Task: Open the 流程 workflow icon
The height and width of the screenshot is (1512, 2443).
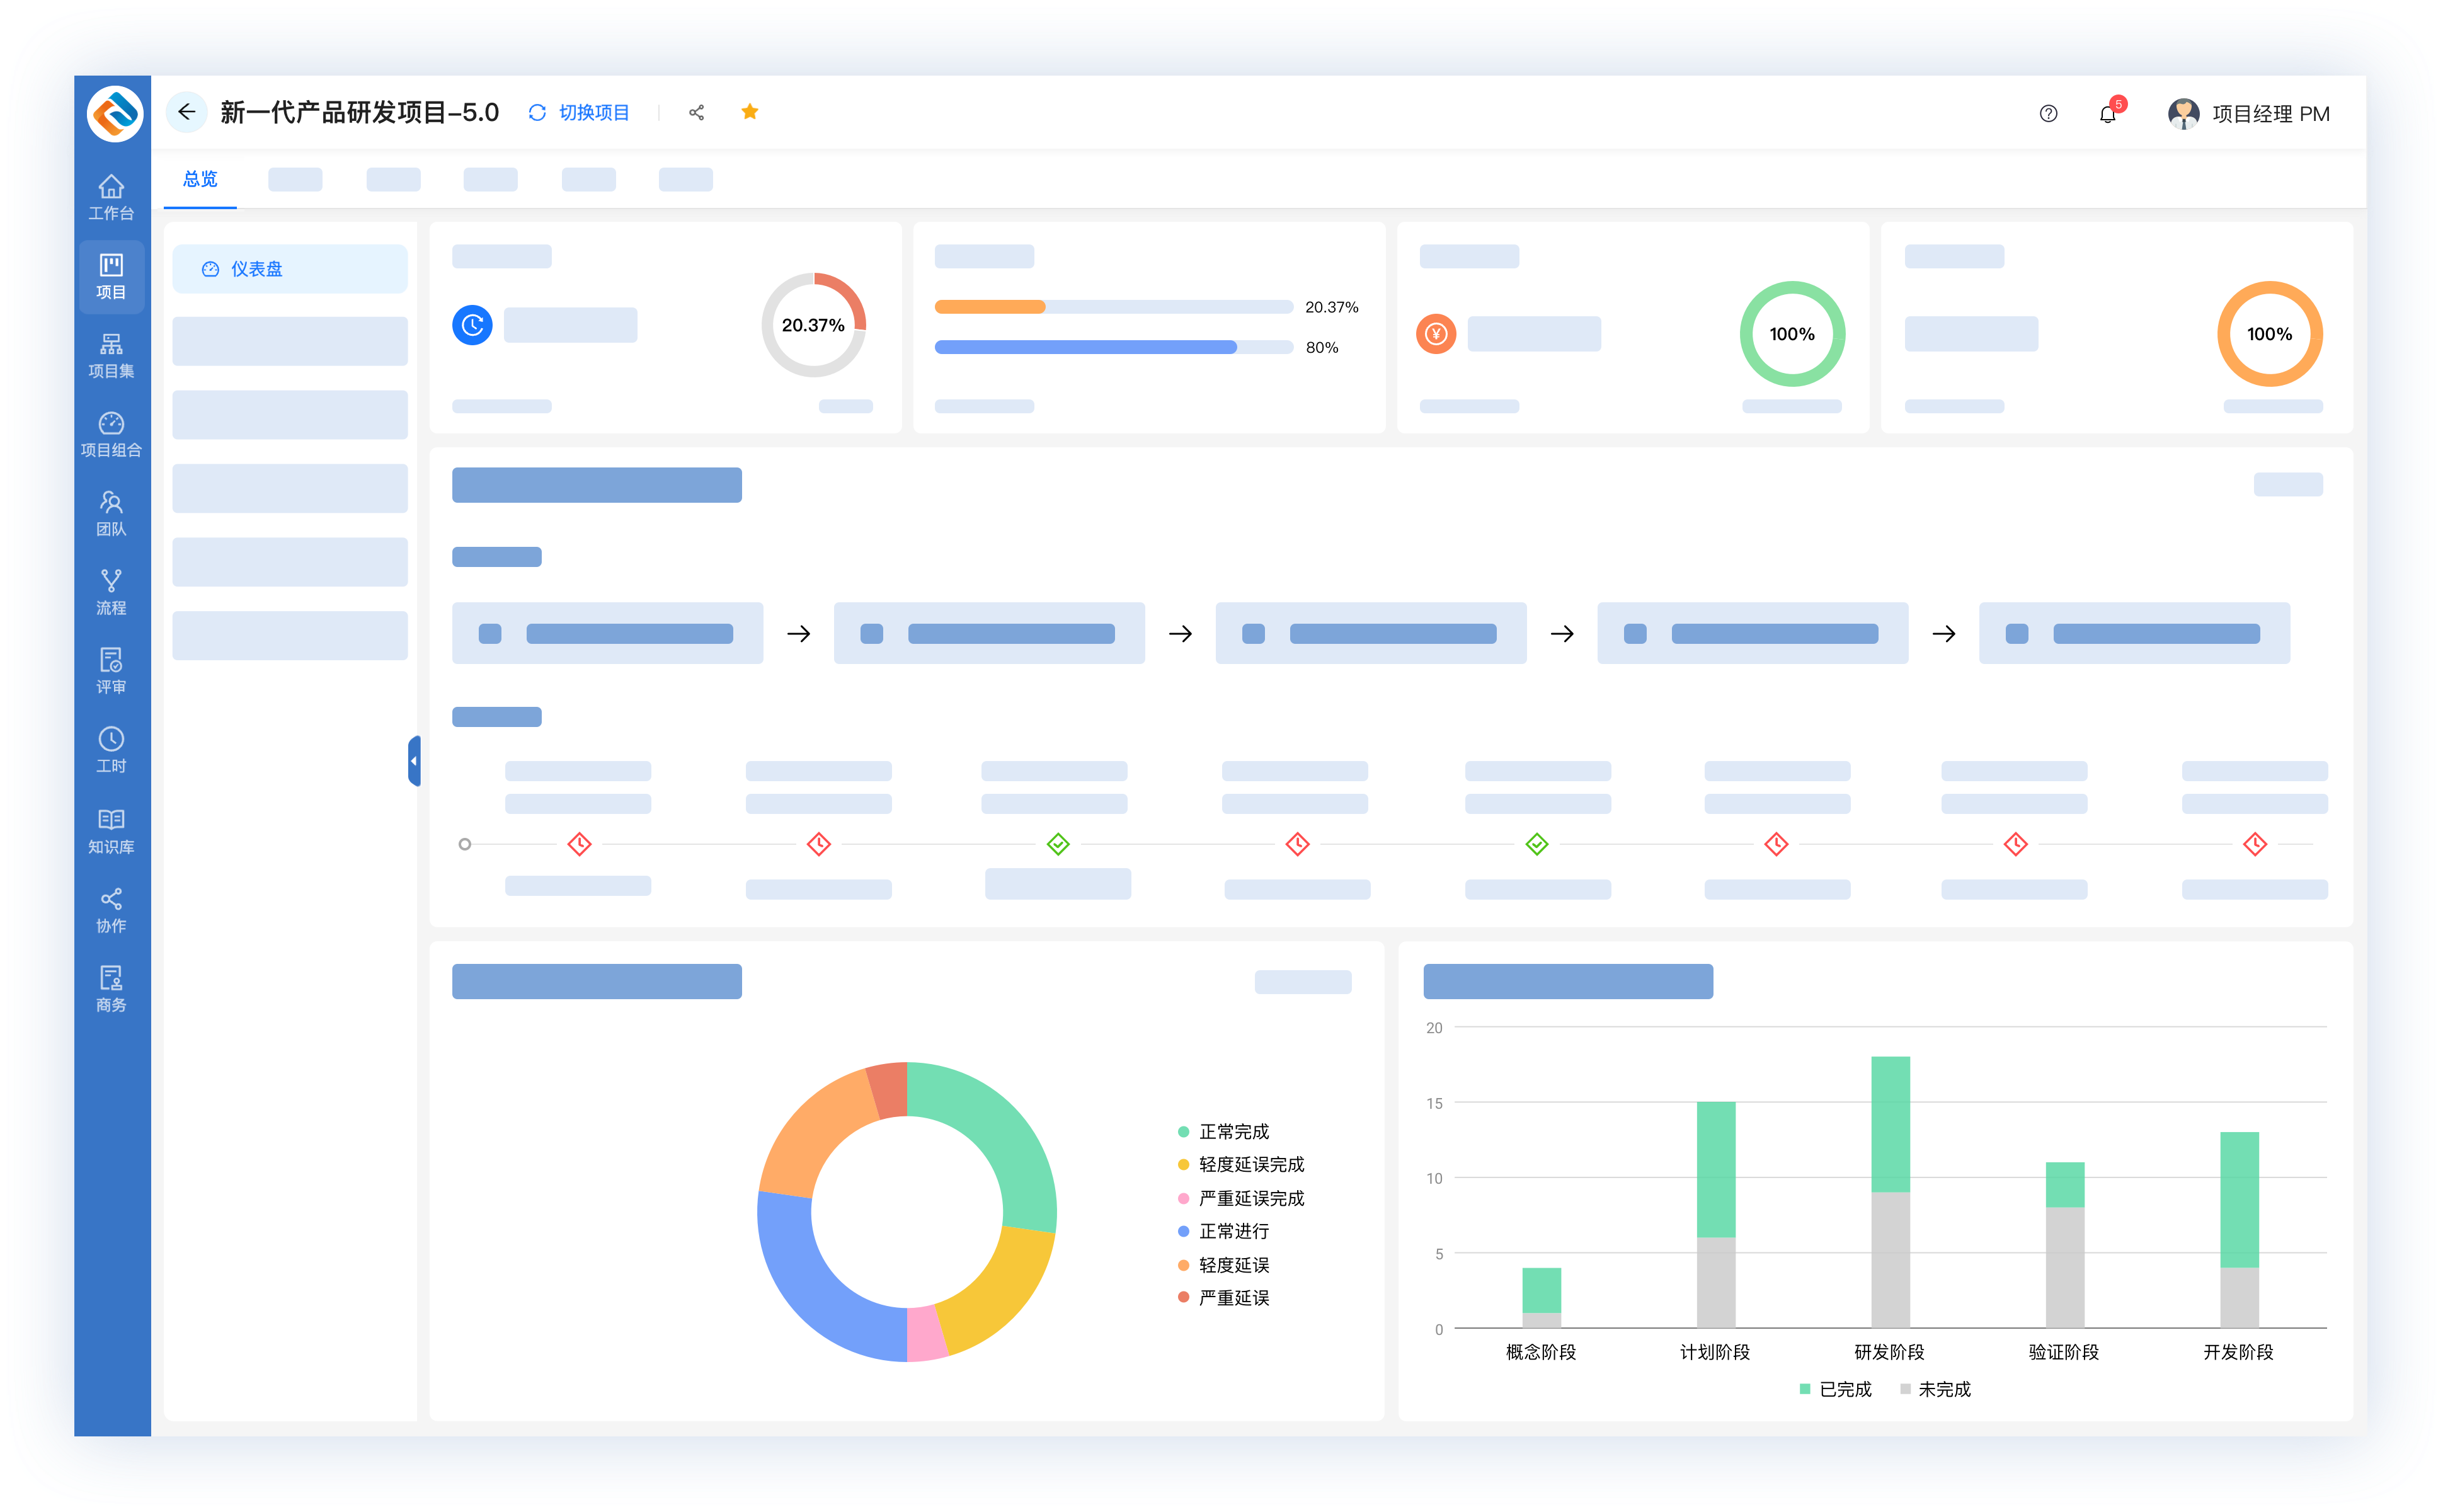Action: pyautogui.click(x=111, y=592)
